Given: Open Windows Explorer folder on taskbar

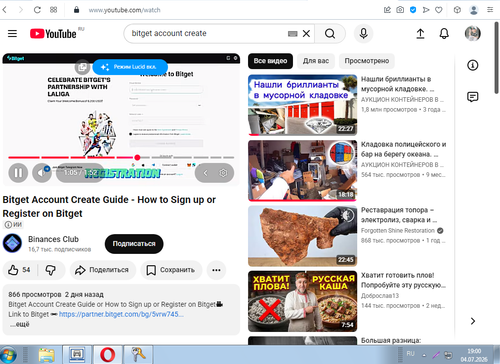Looking at the screenshot, I should tap(46, 355).
